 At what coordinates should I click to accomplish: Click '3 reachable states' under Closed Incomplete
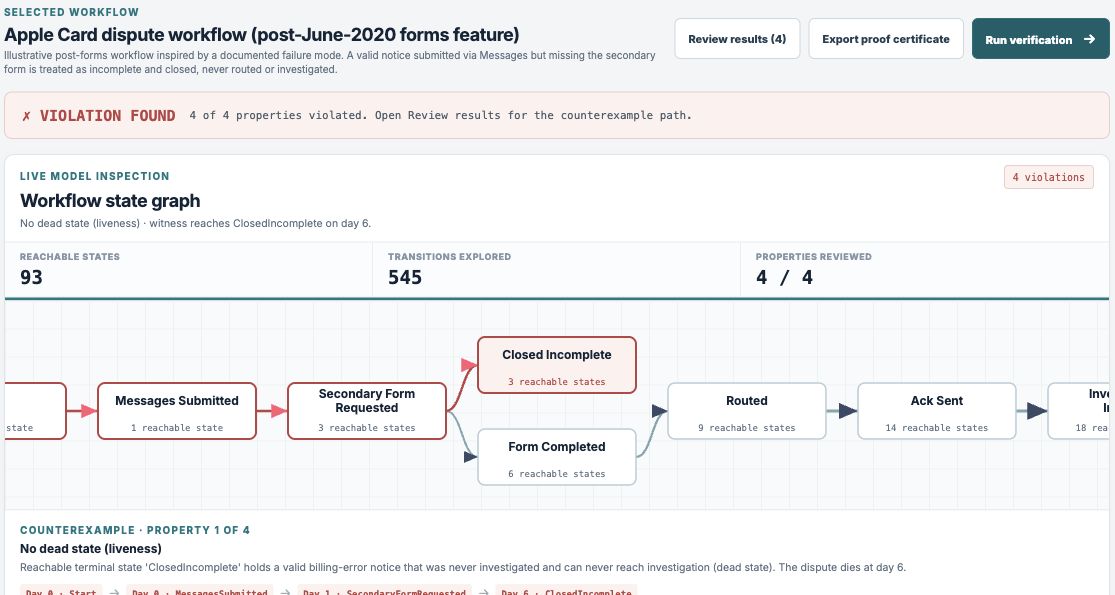click(x=557, y=382)
